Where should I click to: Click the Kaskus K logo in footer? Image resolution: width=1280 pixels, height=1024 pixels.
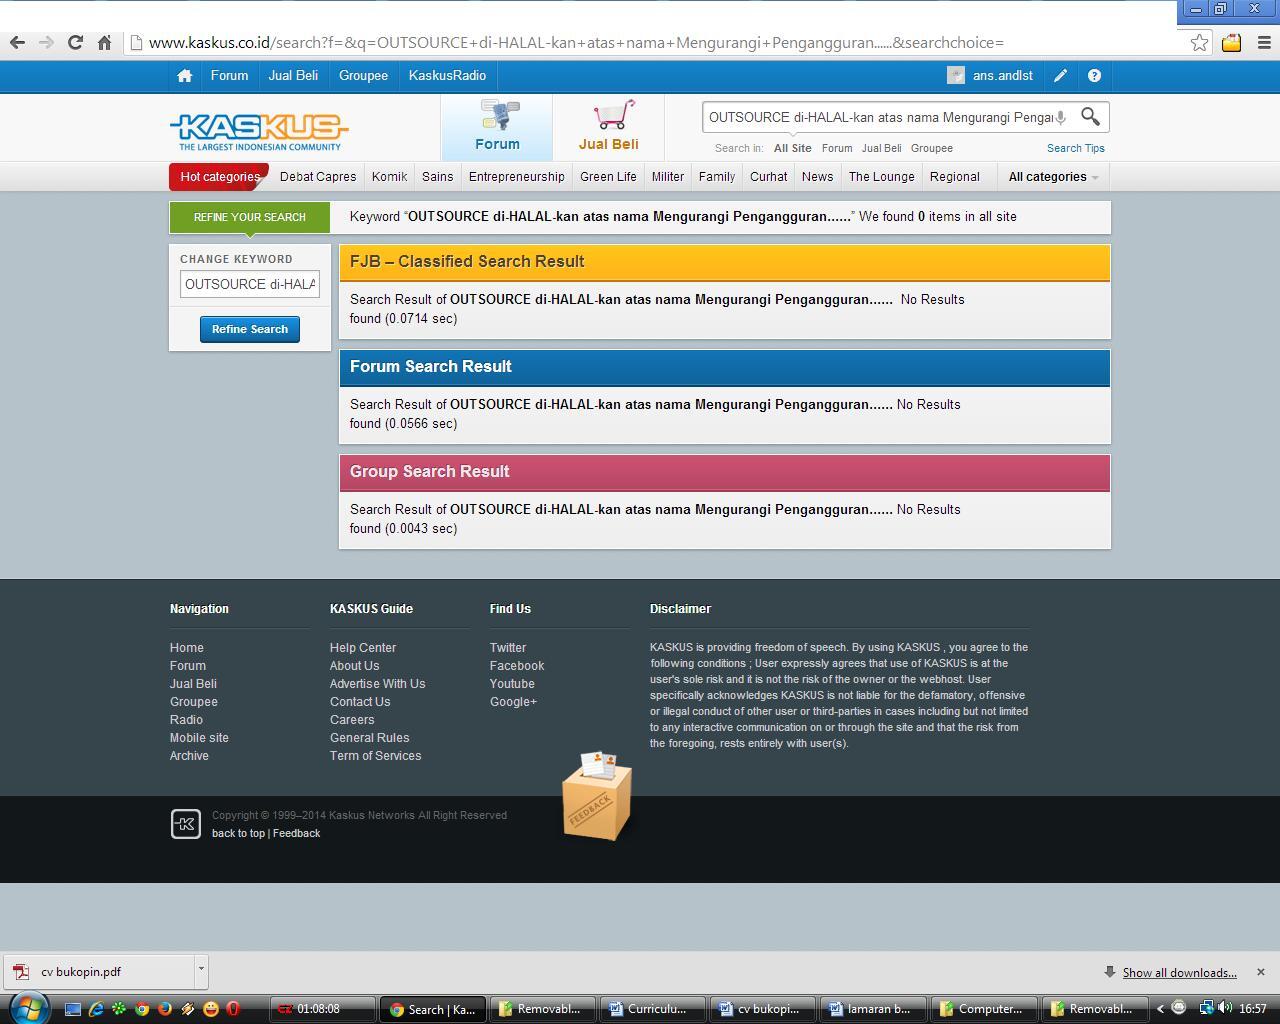coord(185,824)
